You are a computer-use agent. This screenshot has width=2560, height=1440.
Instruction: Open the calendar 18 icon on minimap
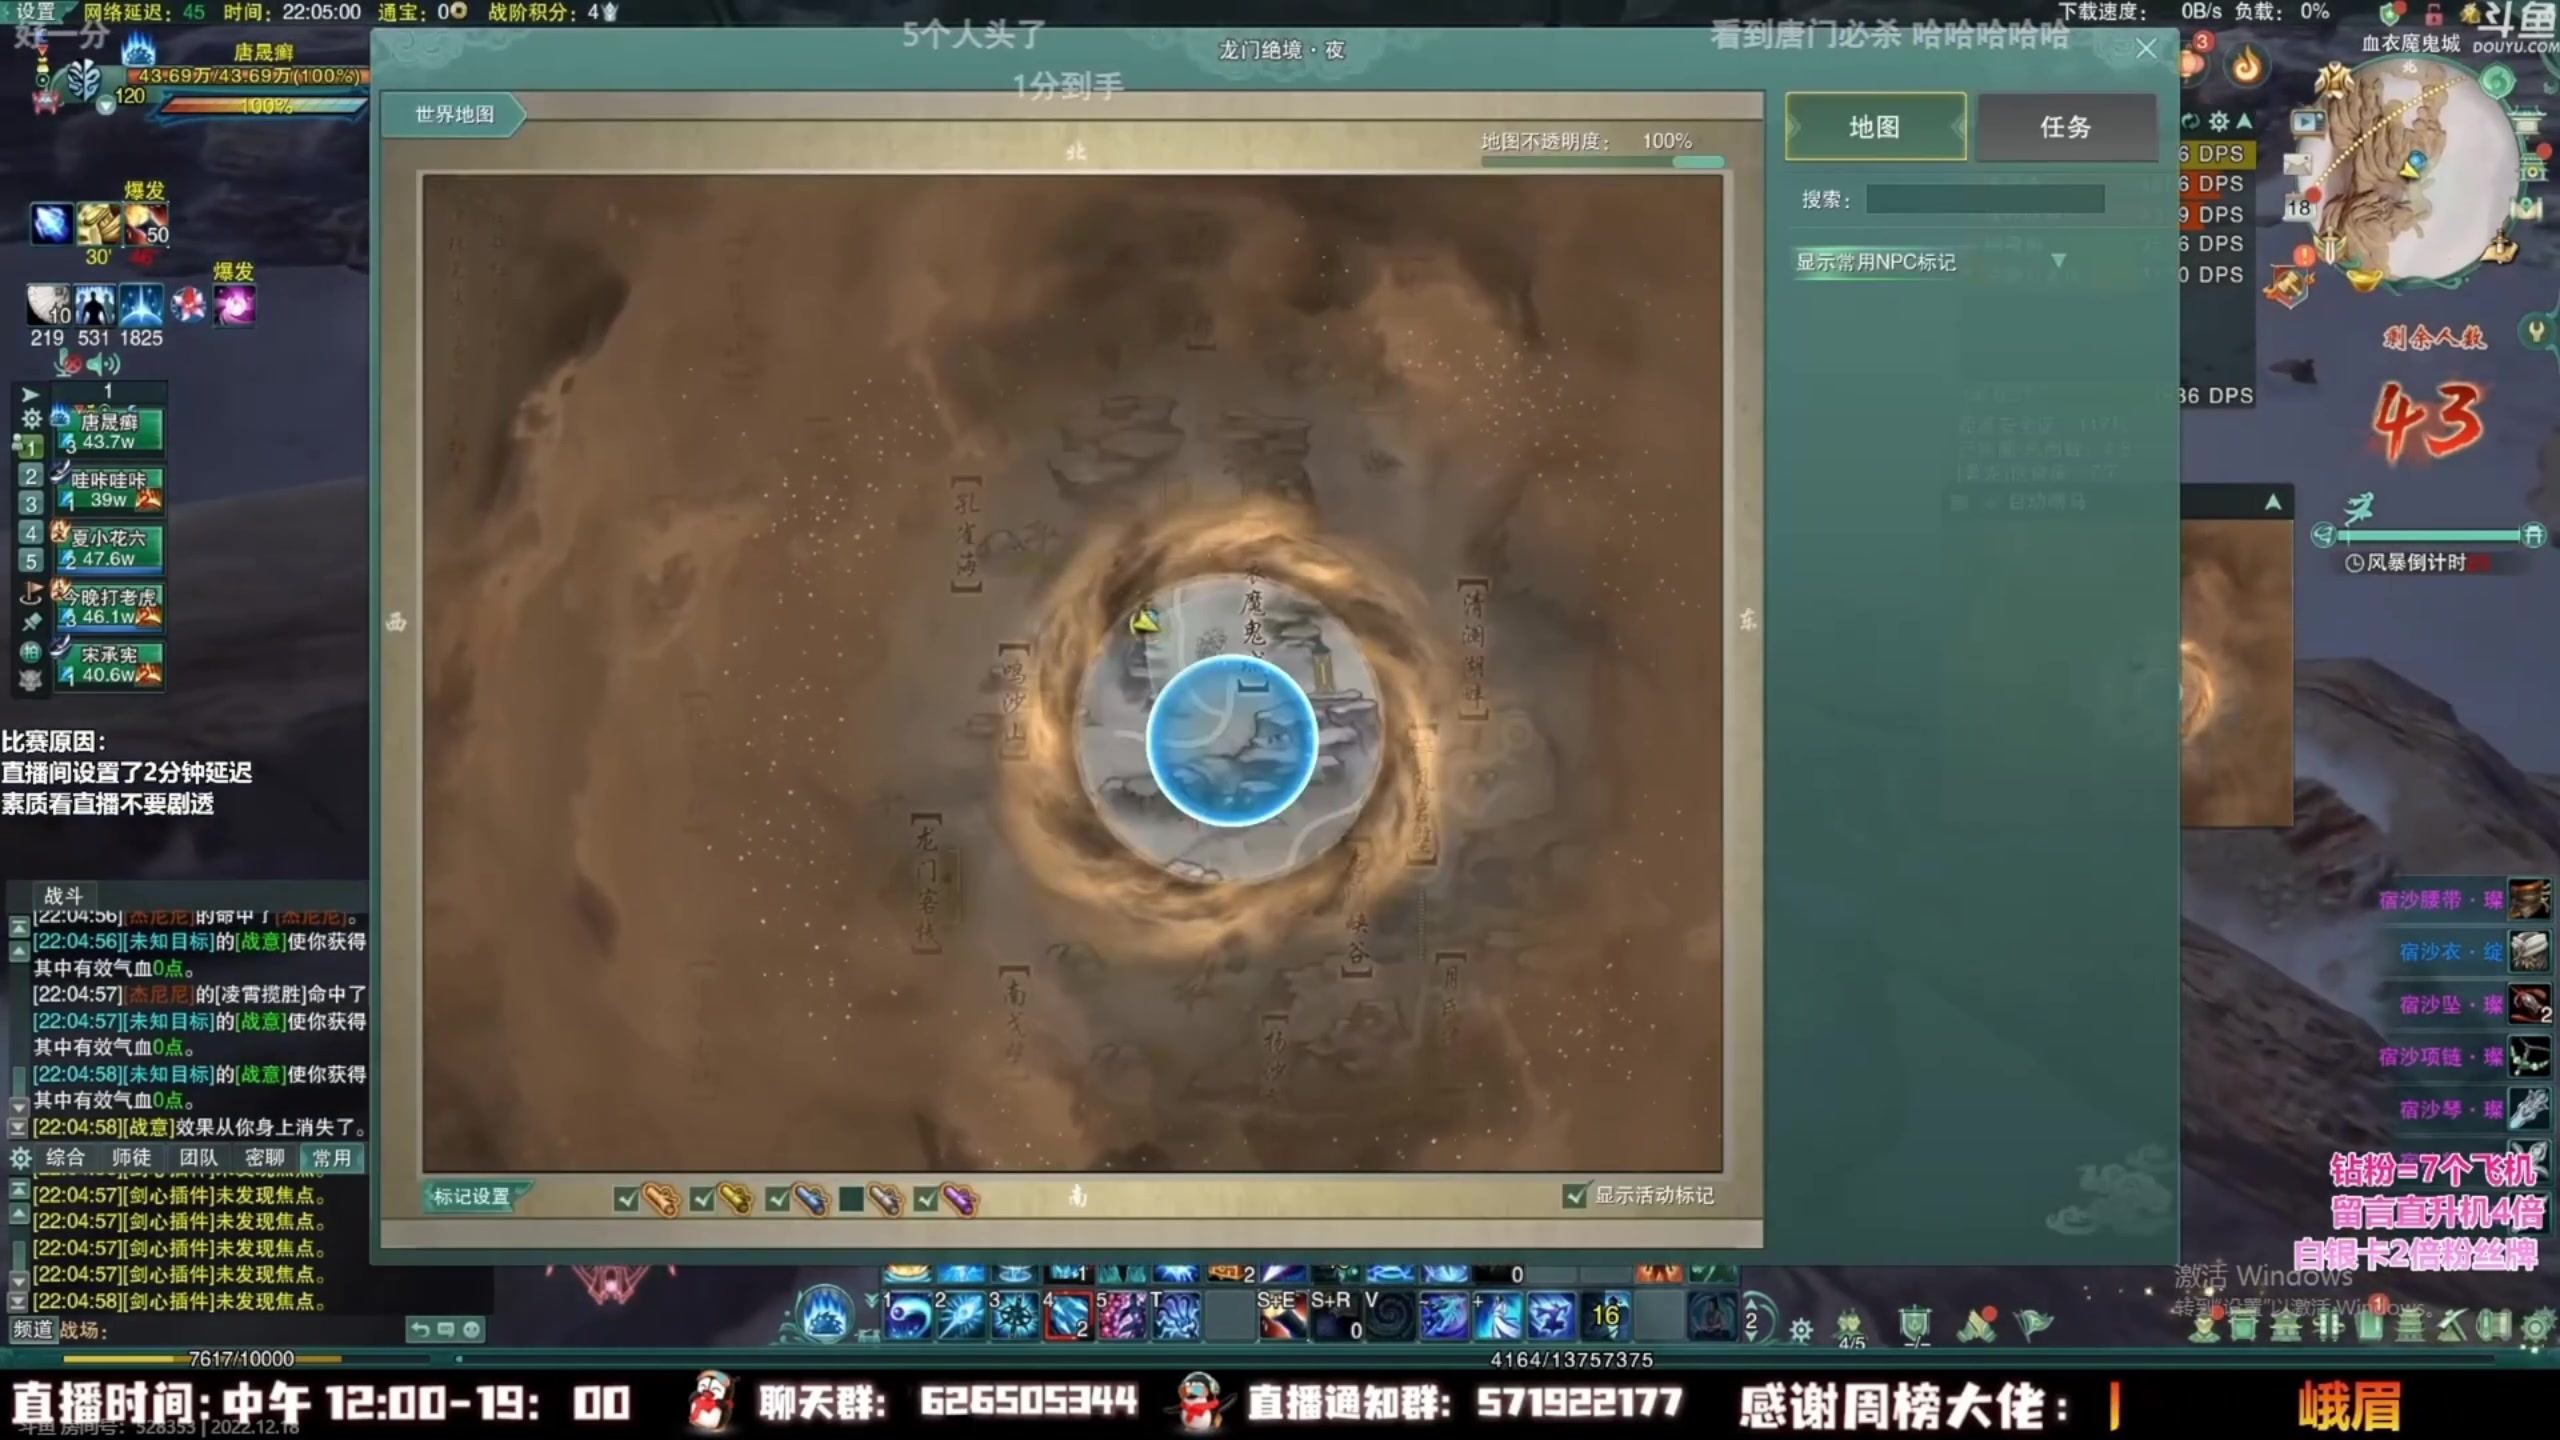click(2298, 207)
